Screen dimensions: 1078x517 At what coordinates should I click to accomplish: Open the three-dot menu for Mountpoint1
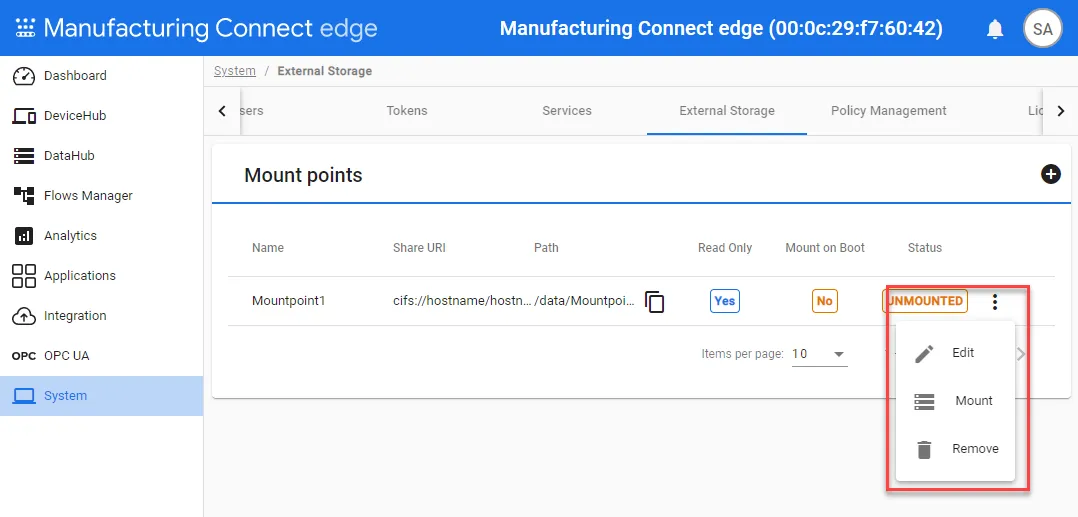pos(994,302)
